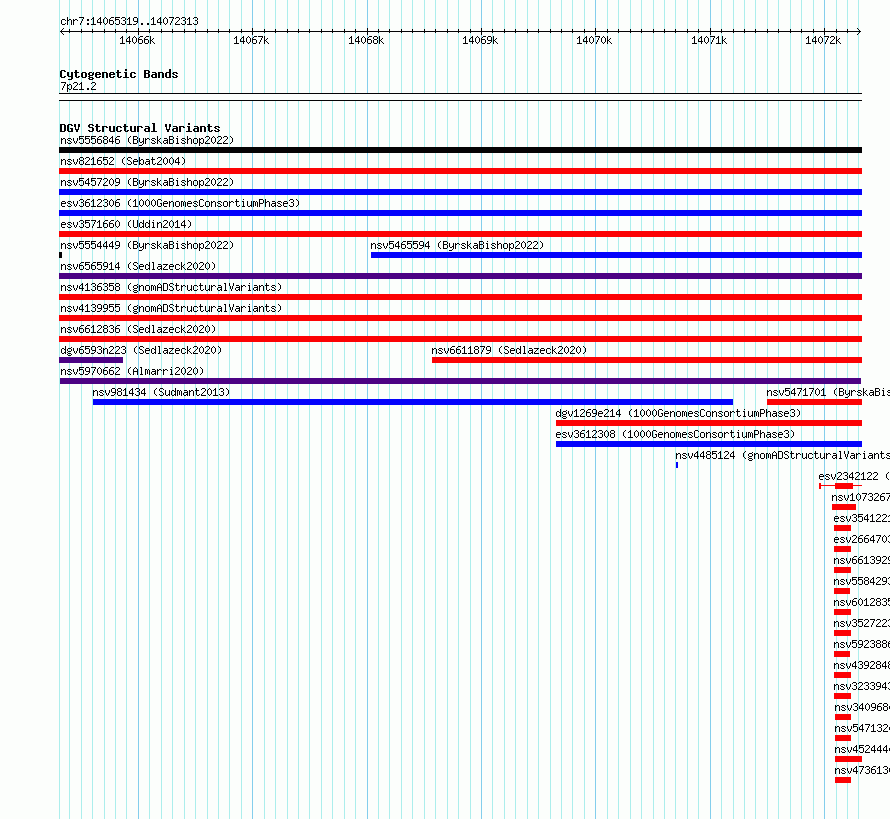Viewport: 890px width, 819px height.
Task: Click the nsv1073267 variant label
Action: [860, 497]
